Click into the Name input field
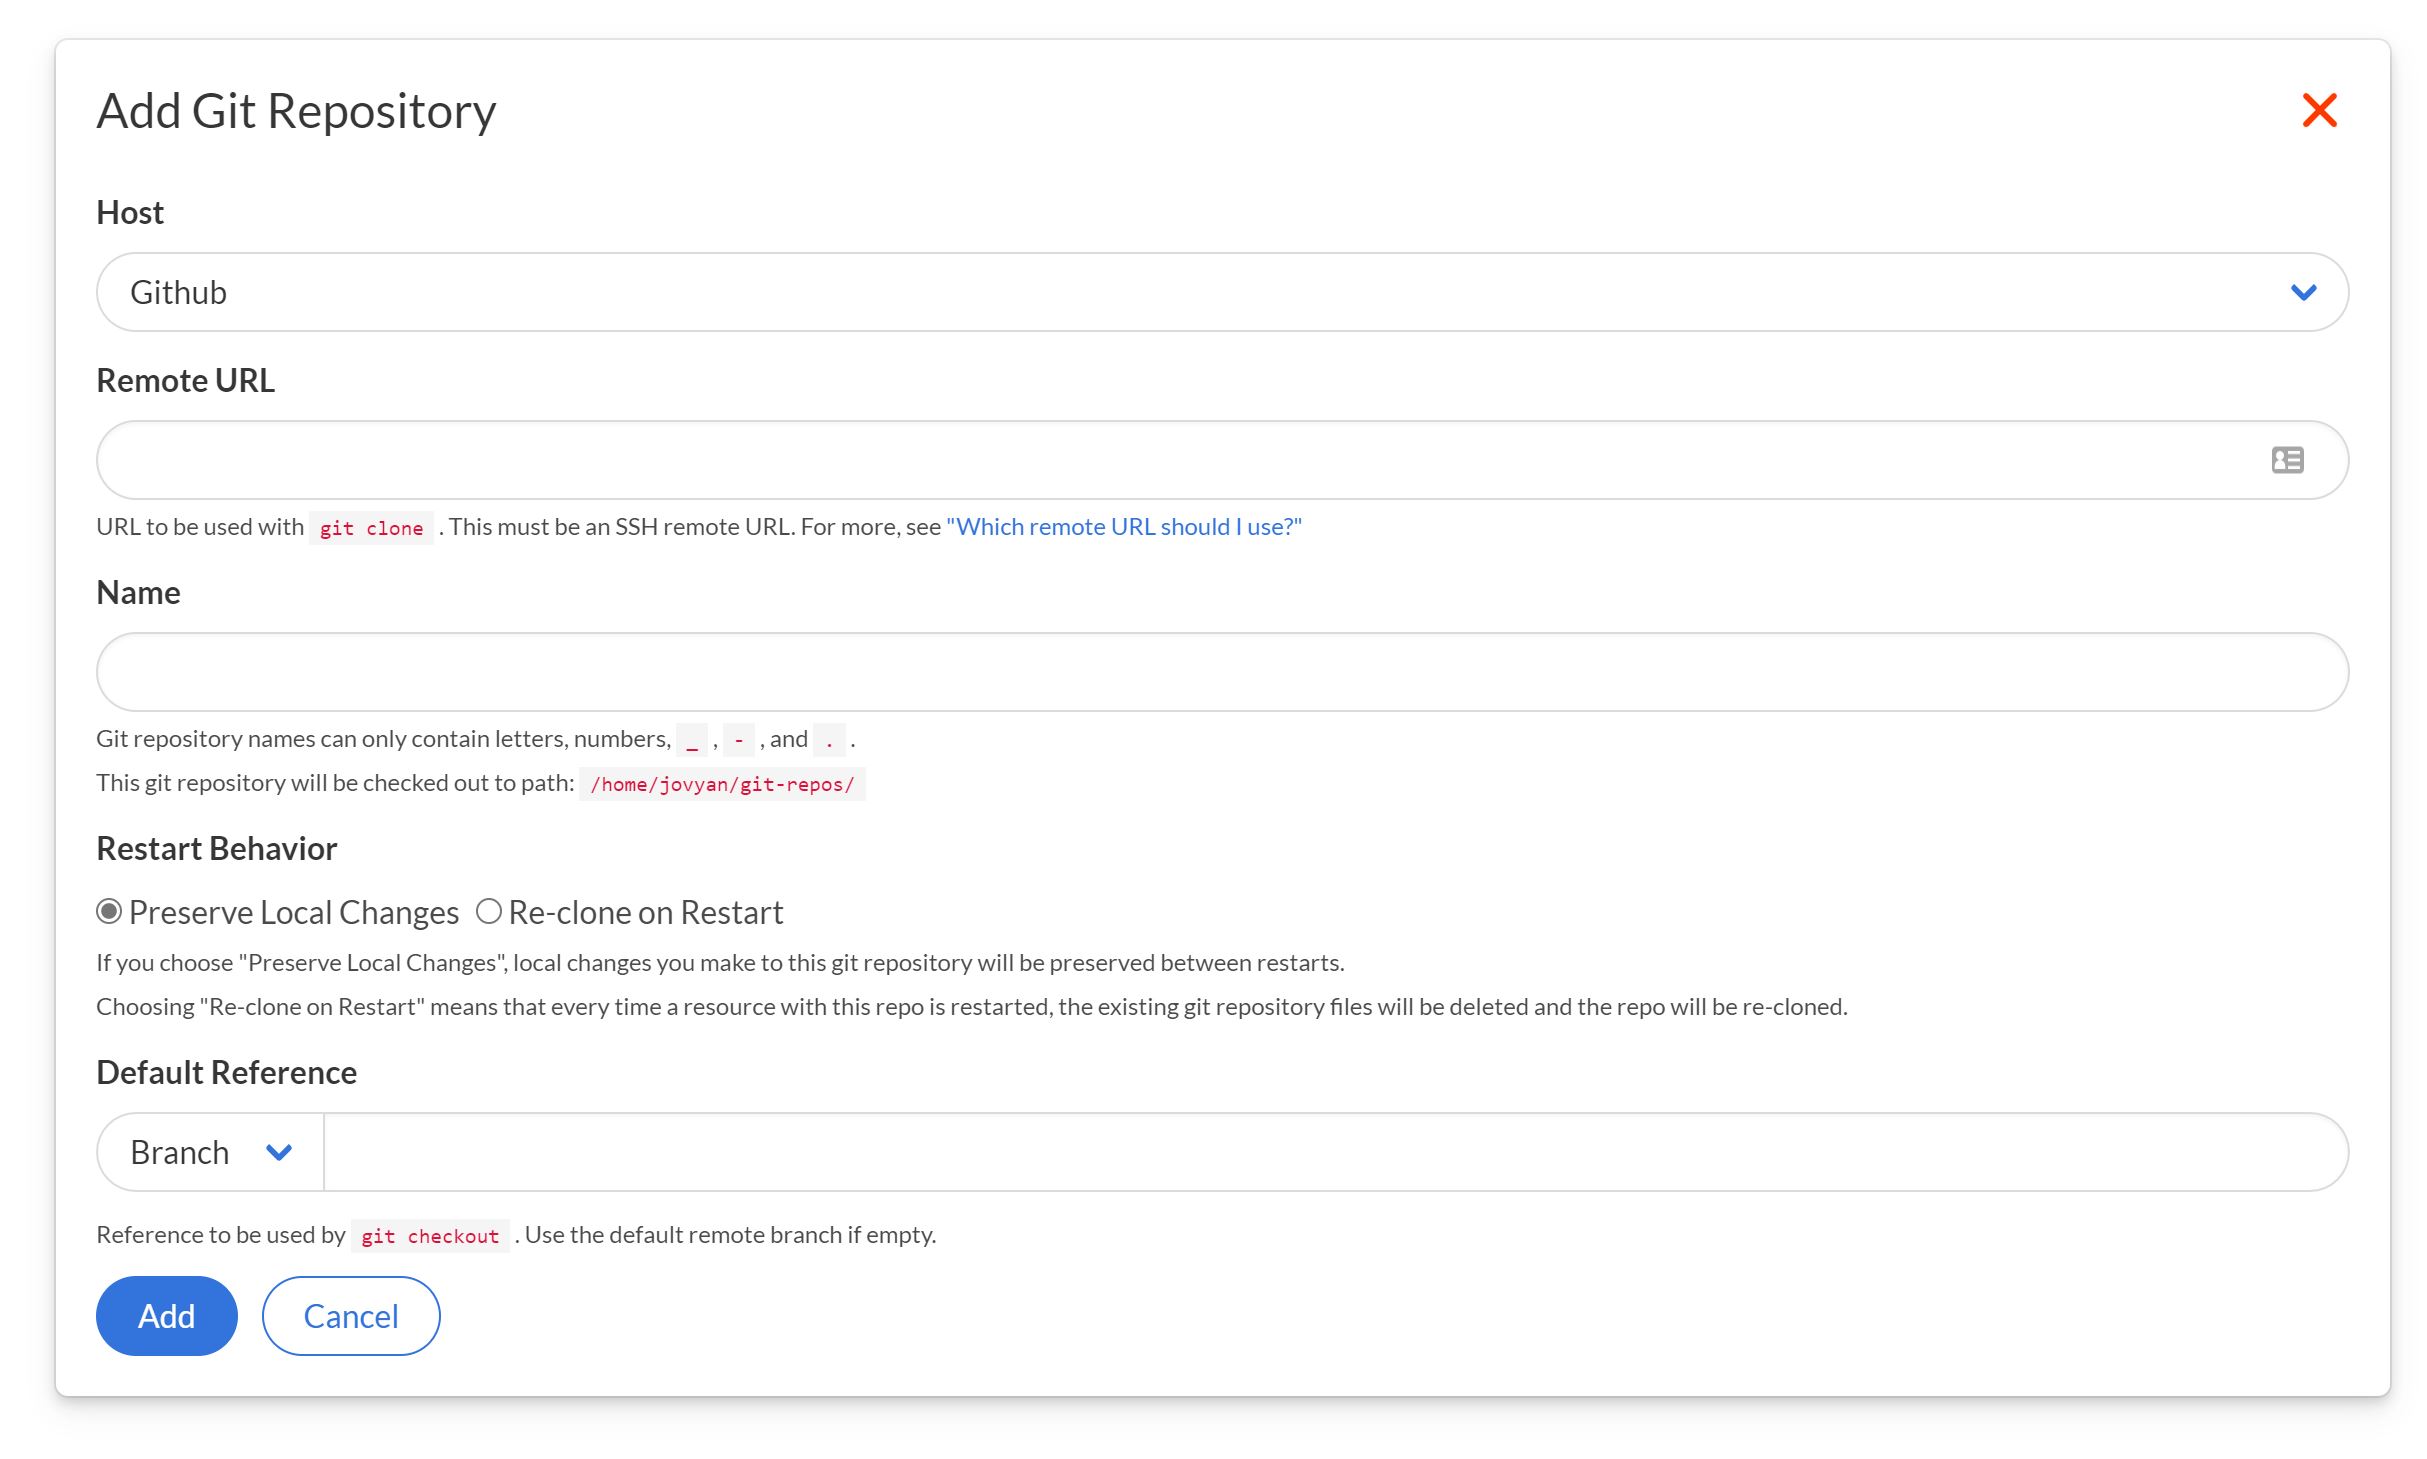This screenshot has height=1459, width=2427. [x=1220, y=672]
